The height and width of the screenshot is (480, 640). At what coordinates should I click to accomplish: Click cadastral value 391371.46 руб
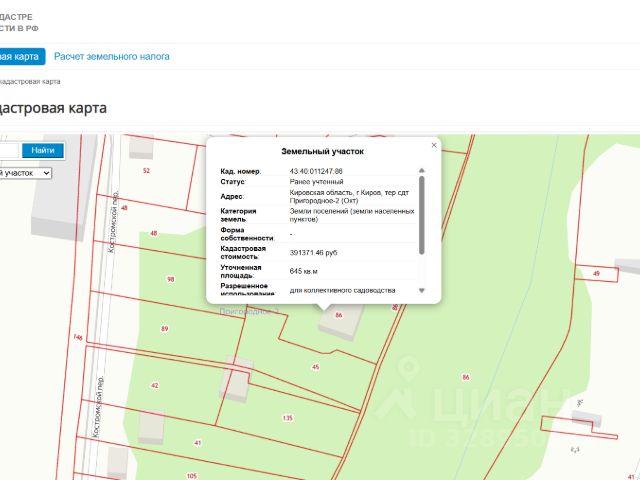313,253
